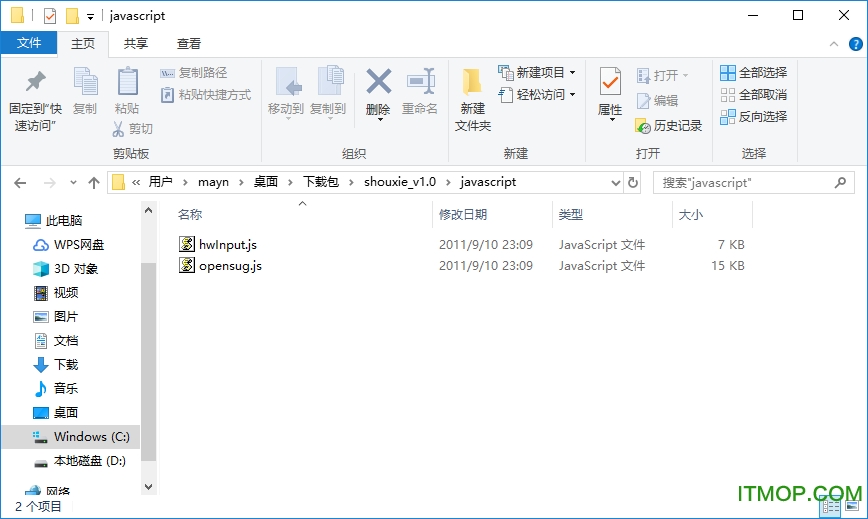Navigate to 桌面 in the address bar
The image size is (868, 519).
(266, 182)
